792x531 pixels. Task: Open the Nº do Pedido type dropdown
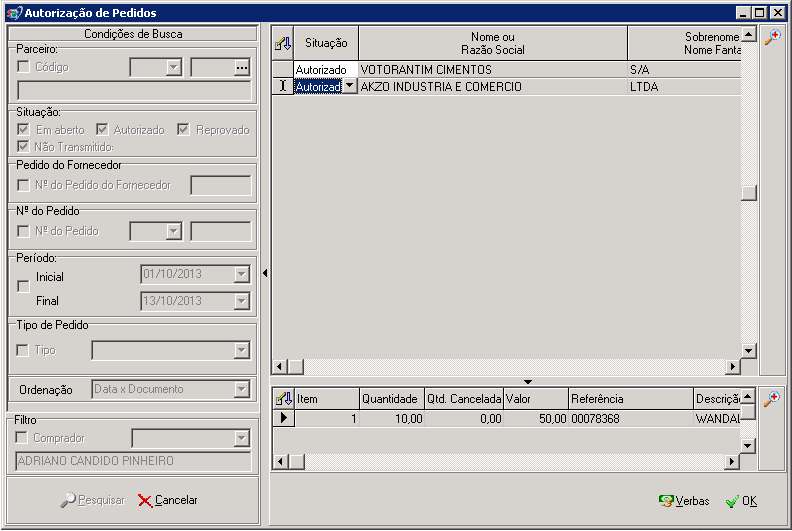pos(174,231)
